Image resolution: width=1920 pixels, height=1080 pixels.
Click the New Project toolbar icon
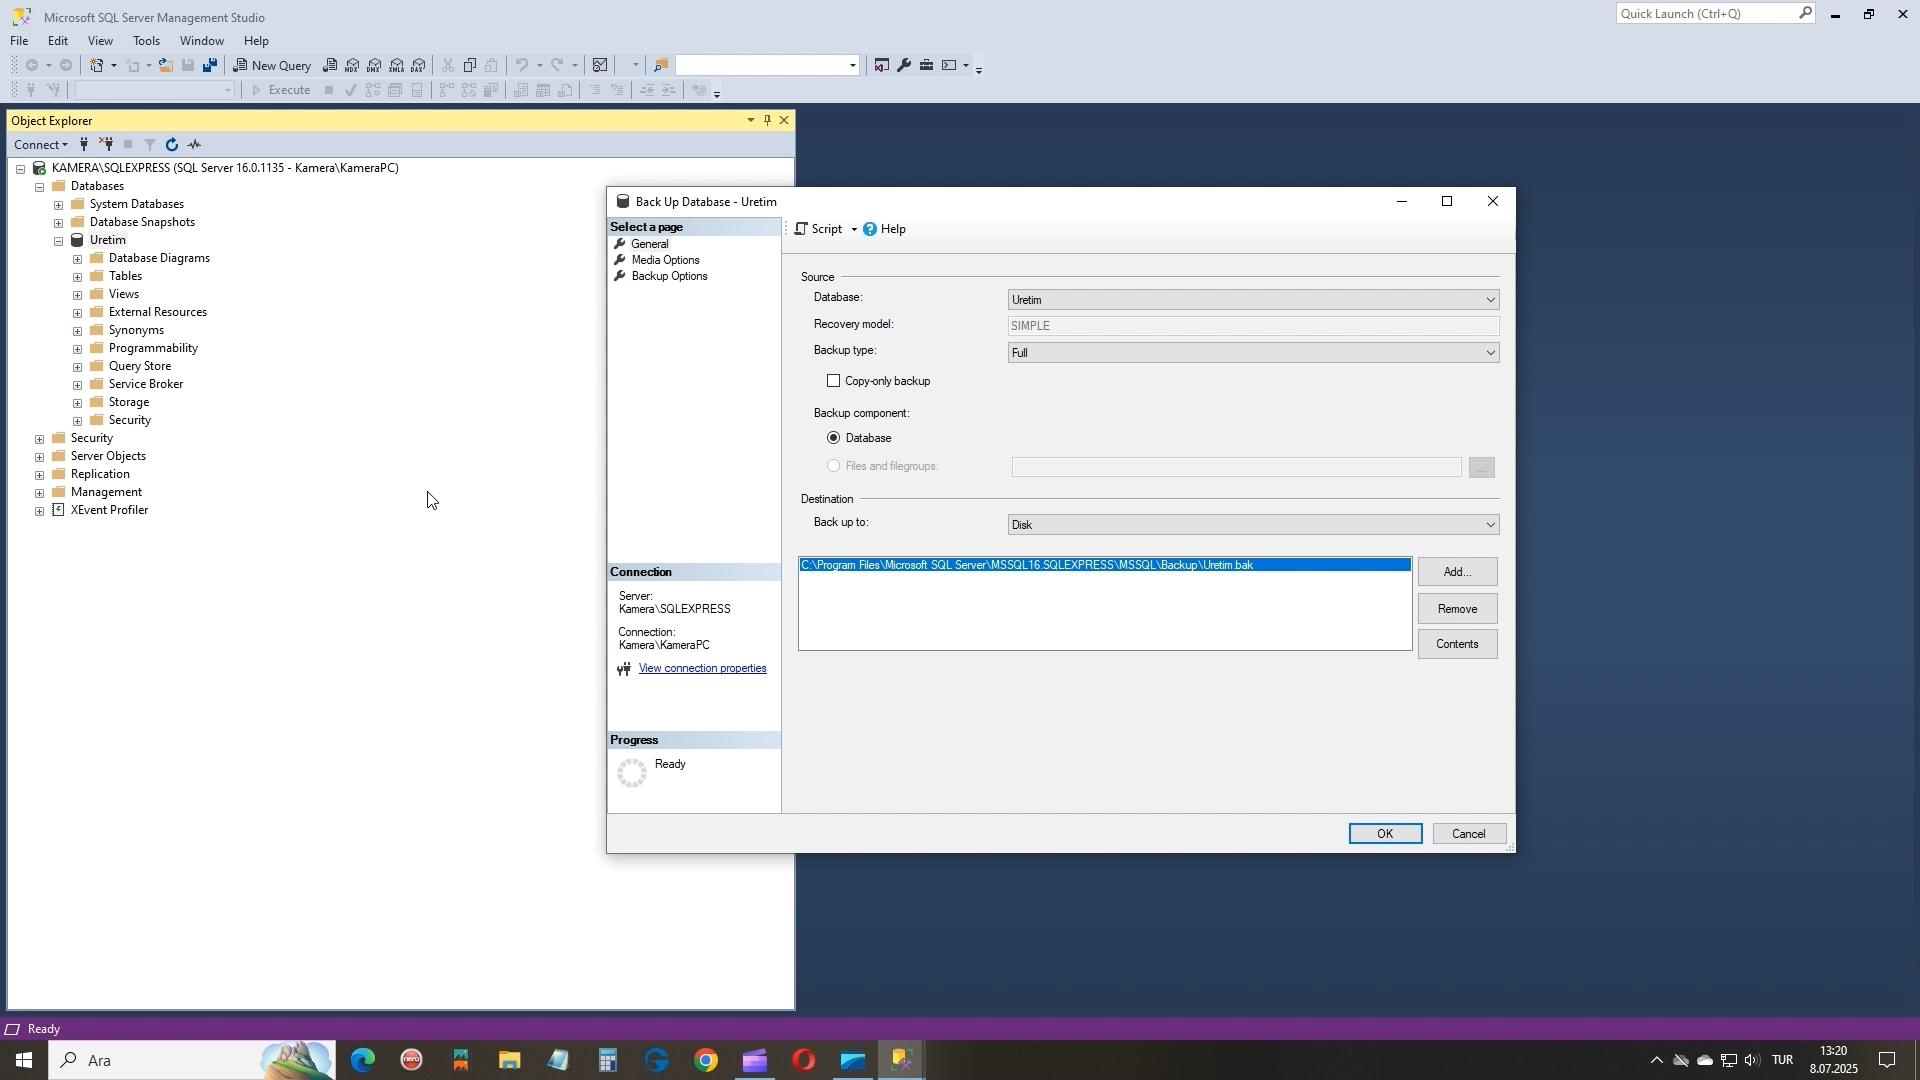tap(98, 65)
